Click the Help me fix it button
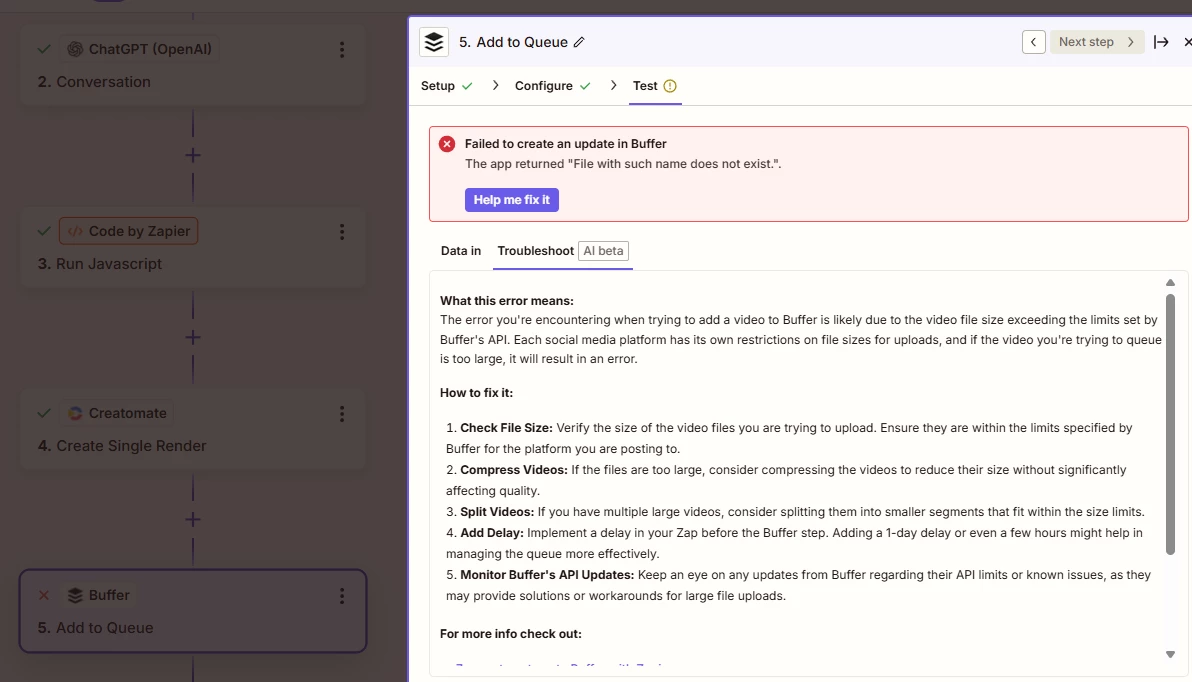This screenshot has width=1192, height=682. (512, 200)
